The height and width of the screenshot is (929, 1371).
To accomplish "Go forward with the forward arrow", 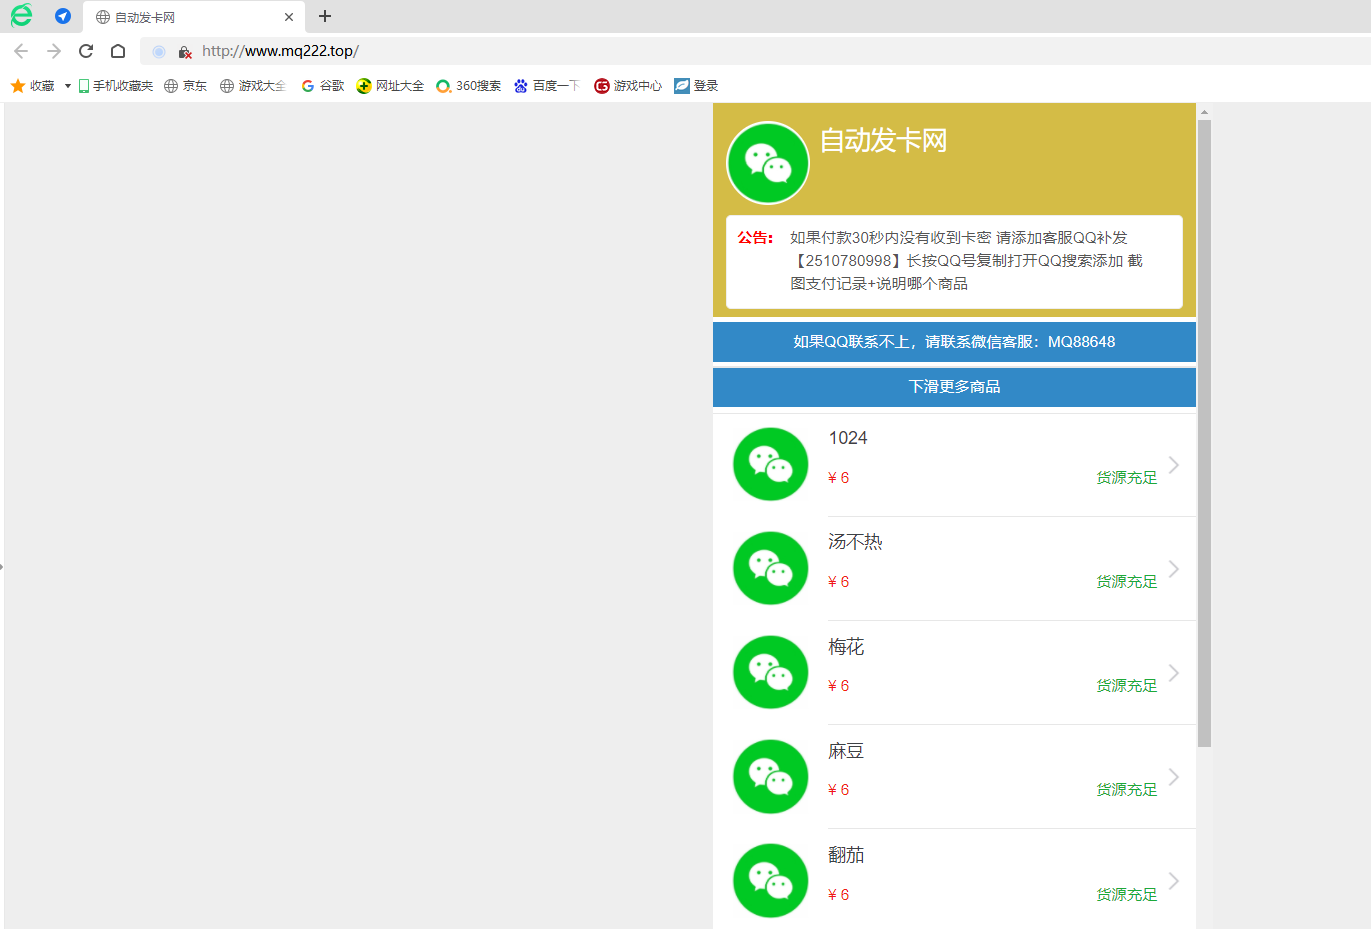I will point(54,51).
